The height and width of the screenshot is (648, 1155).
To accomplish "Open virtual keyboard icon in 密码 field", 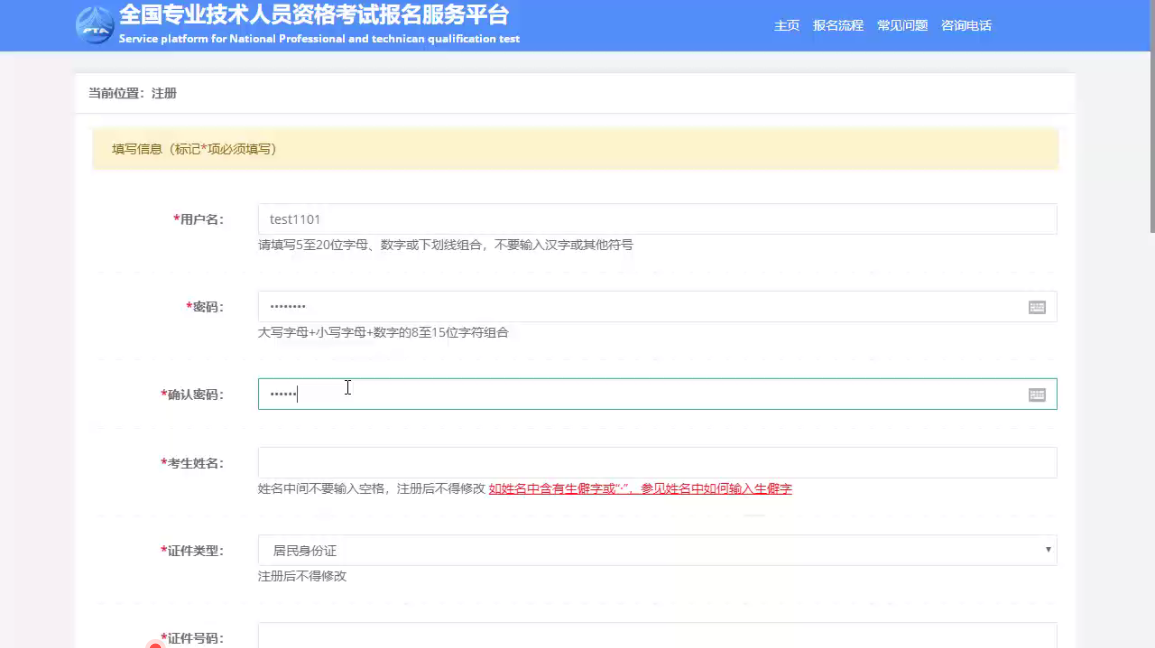I will click(x=1037, y=307).
